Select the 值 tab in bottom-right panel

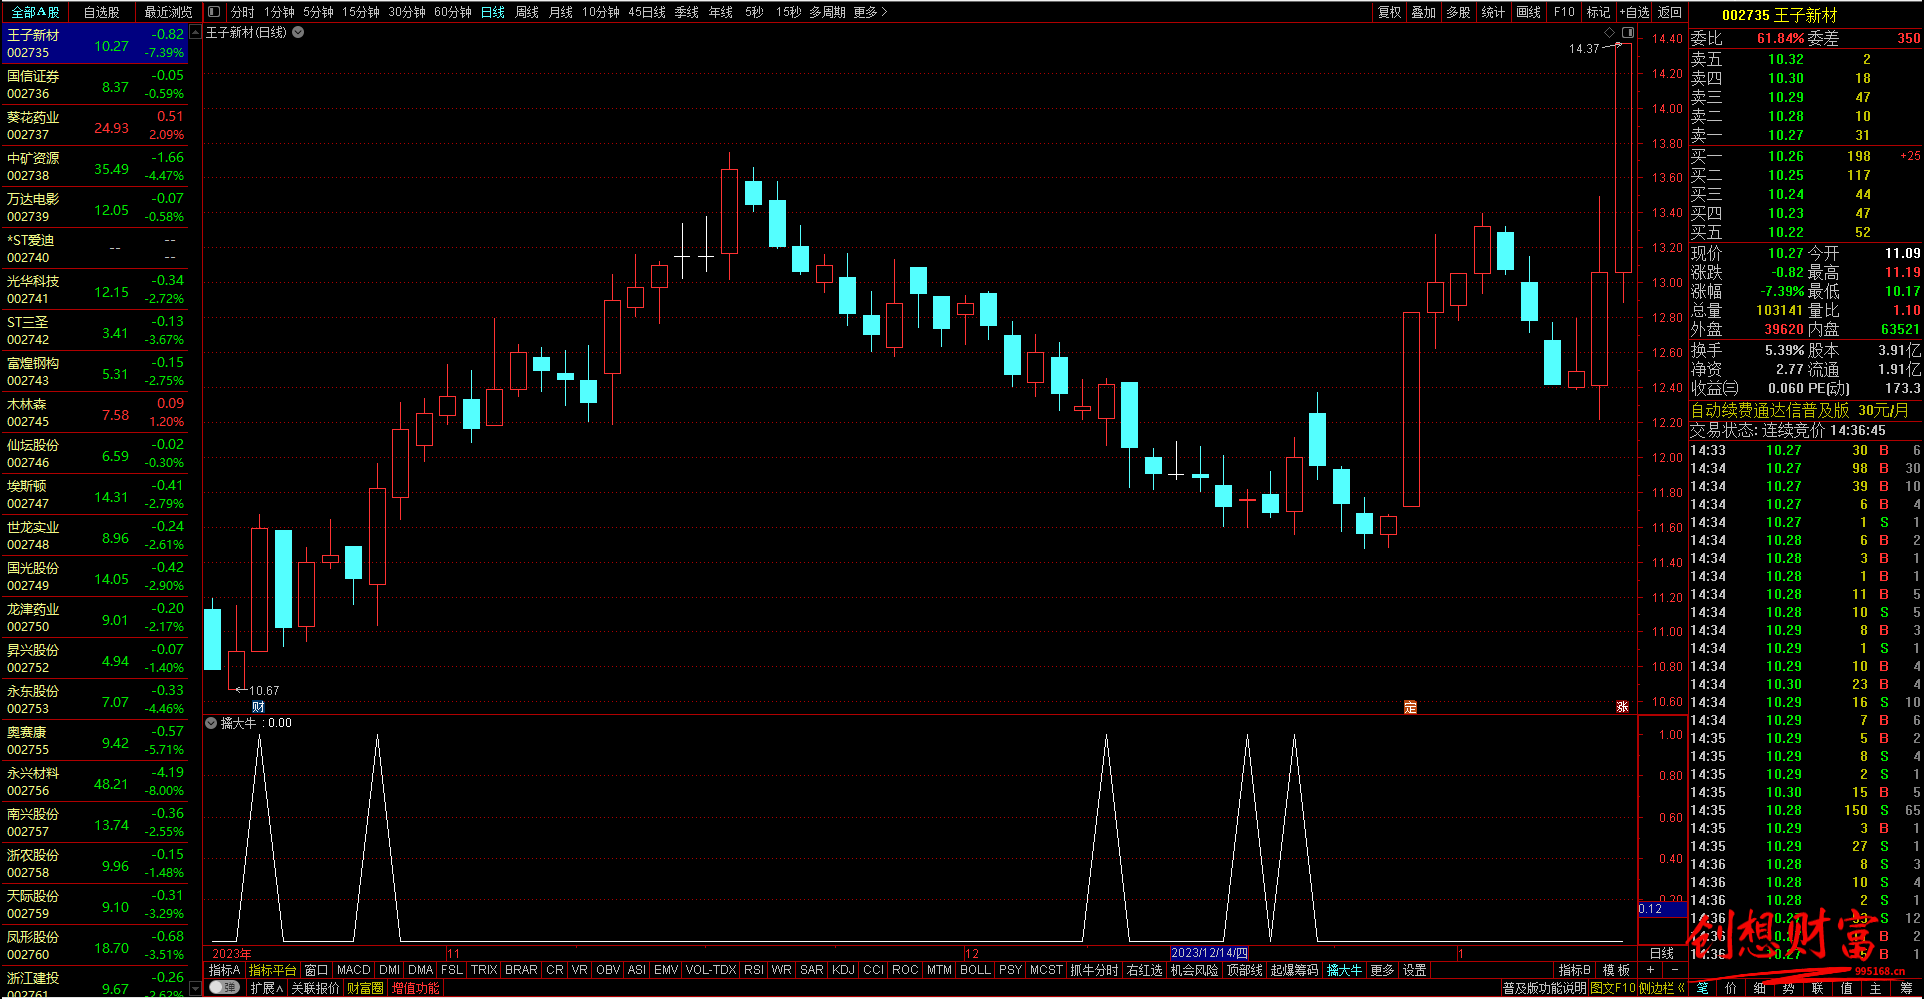(1847, 988)
